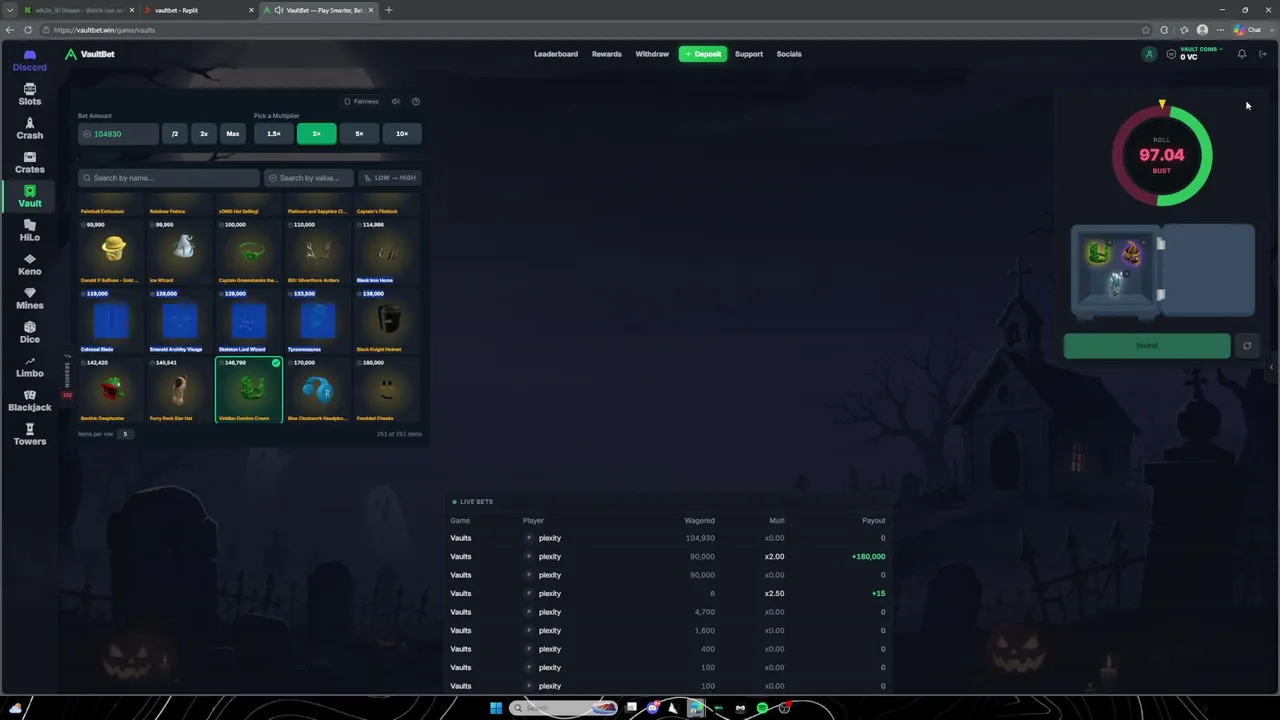Choose the 5× multiplier
Image resolution: width=1280 pixels, height=720 pixels.
(359, 133)
